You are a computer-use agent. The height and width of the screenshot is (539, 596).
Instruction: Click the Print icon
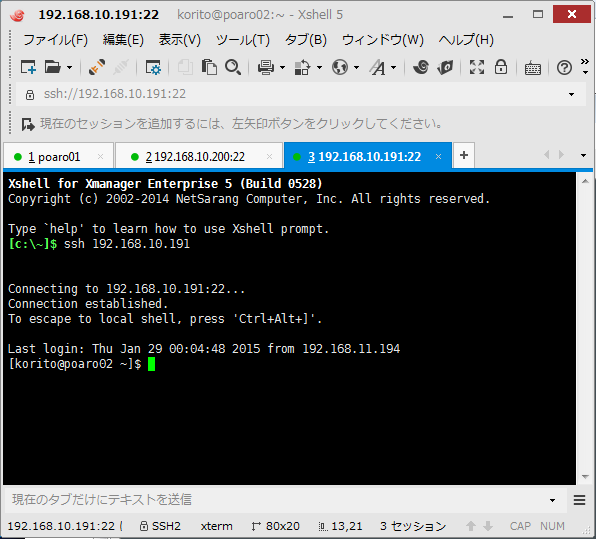click(265, 67)
